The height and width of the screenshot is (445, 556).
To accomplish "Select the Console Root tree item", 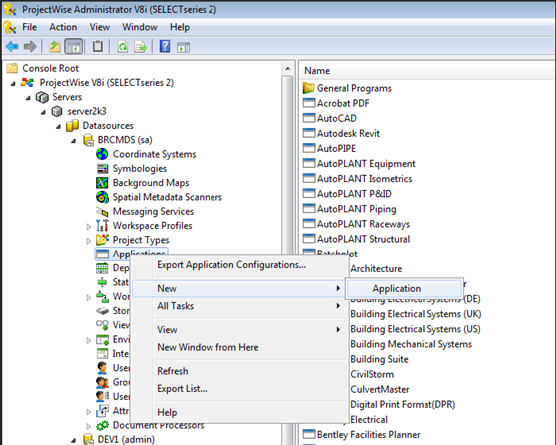I will pos(50,68).
